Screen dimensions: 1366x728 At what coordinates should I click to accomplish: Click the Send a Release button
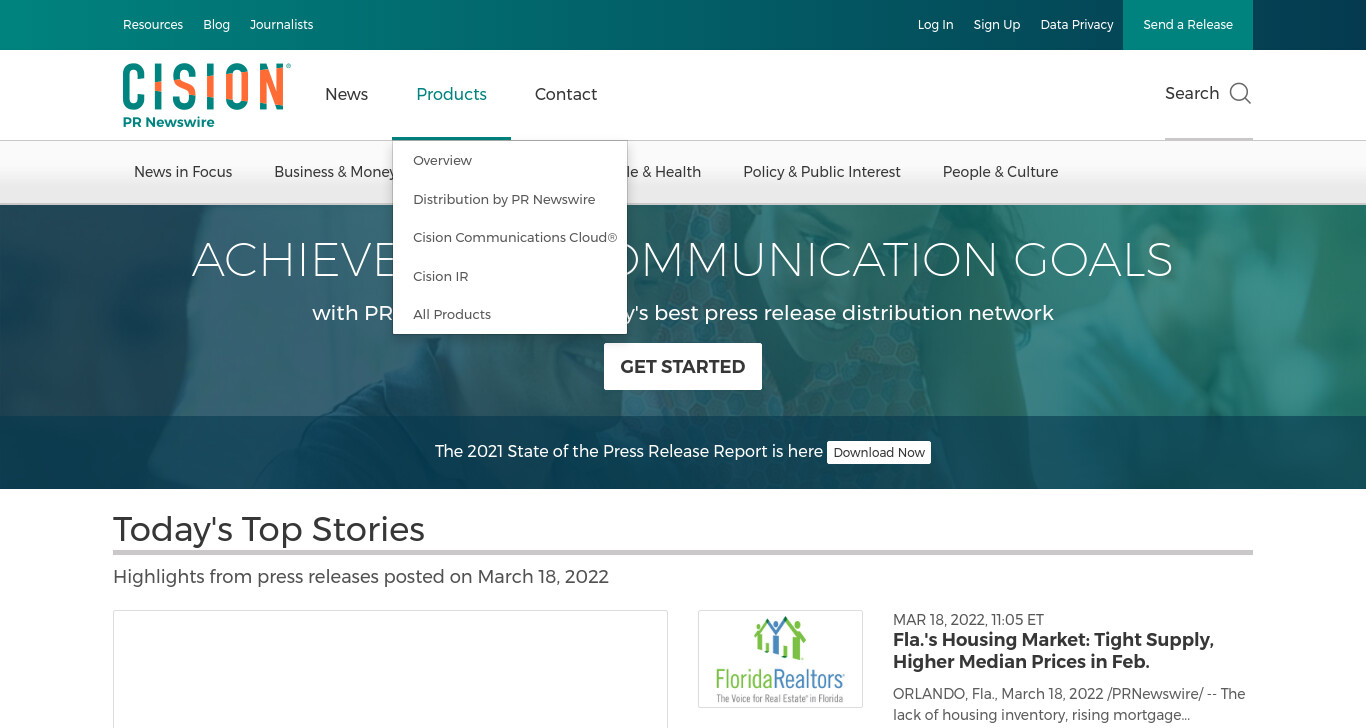[x=1188, y=25]
